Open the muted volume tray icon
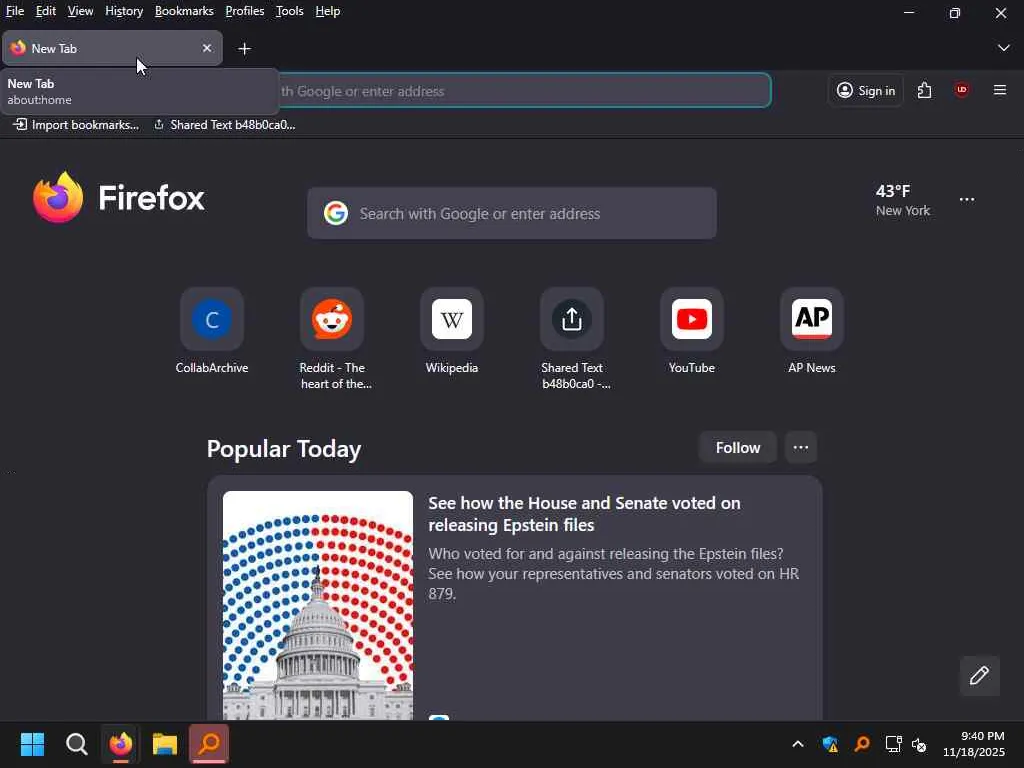The width and height of the screenshot is (1024, 768). tap(919, 744)
